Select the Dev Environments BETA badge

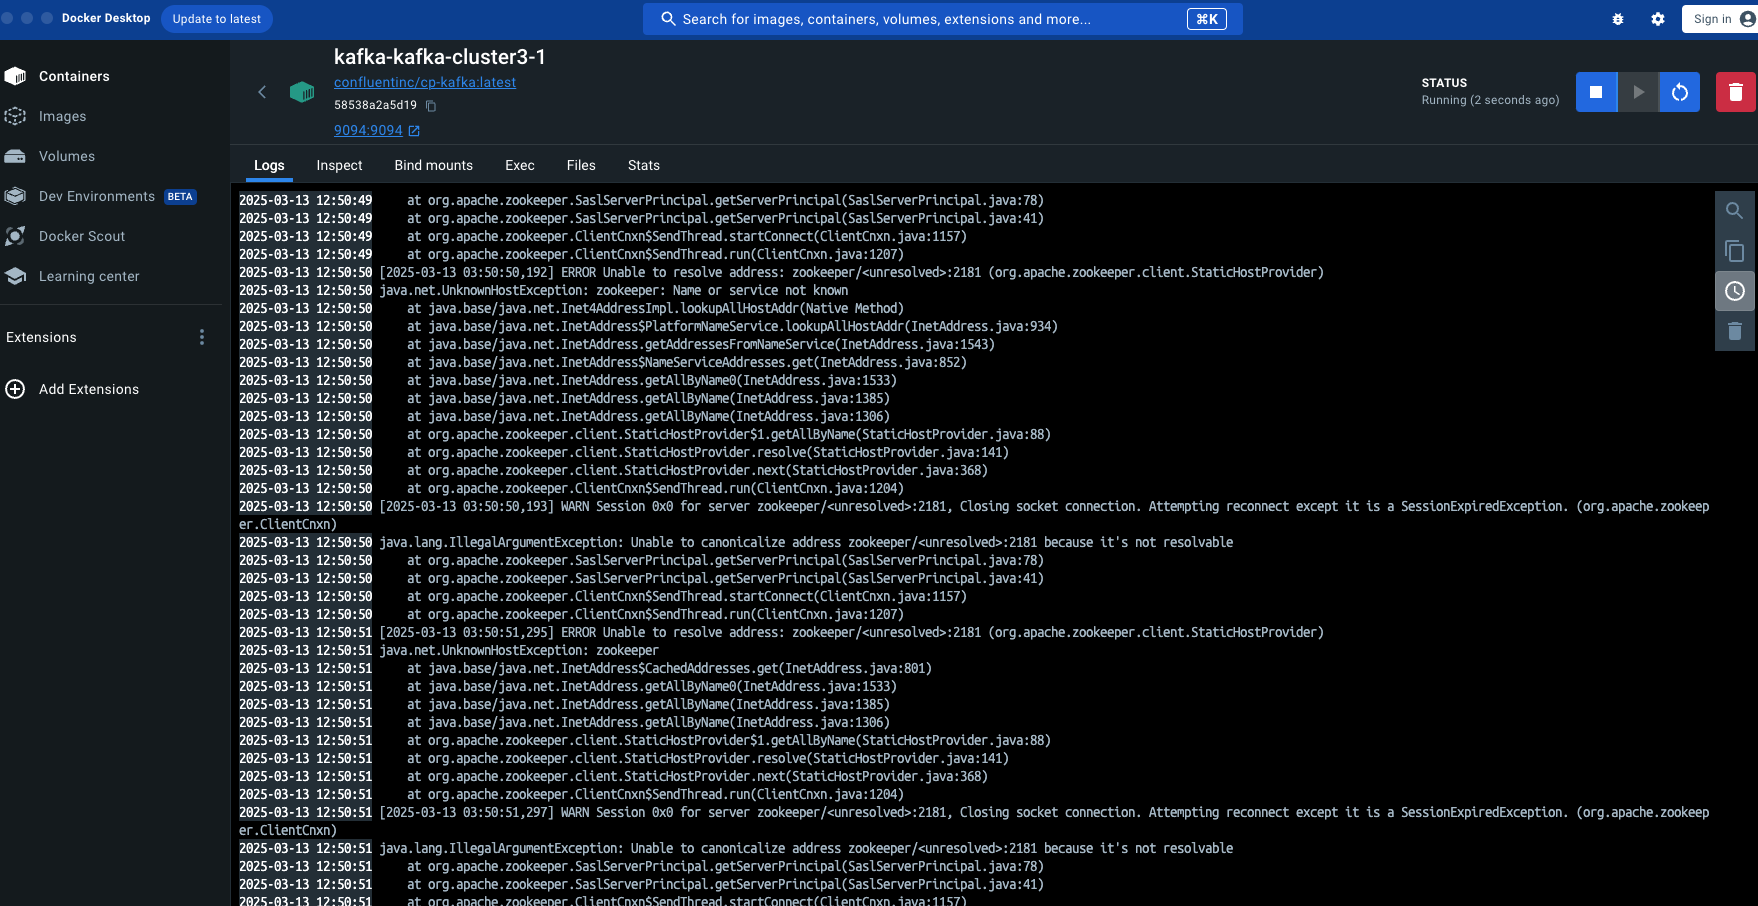tap(180, 197)
